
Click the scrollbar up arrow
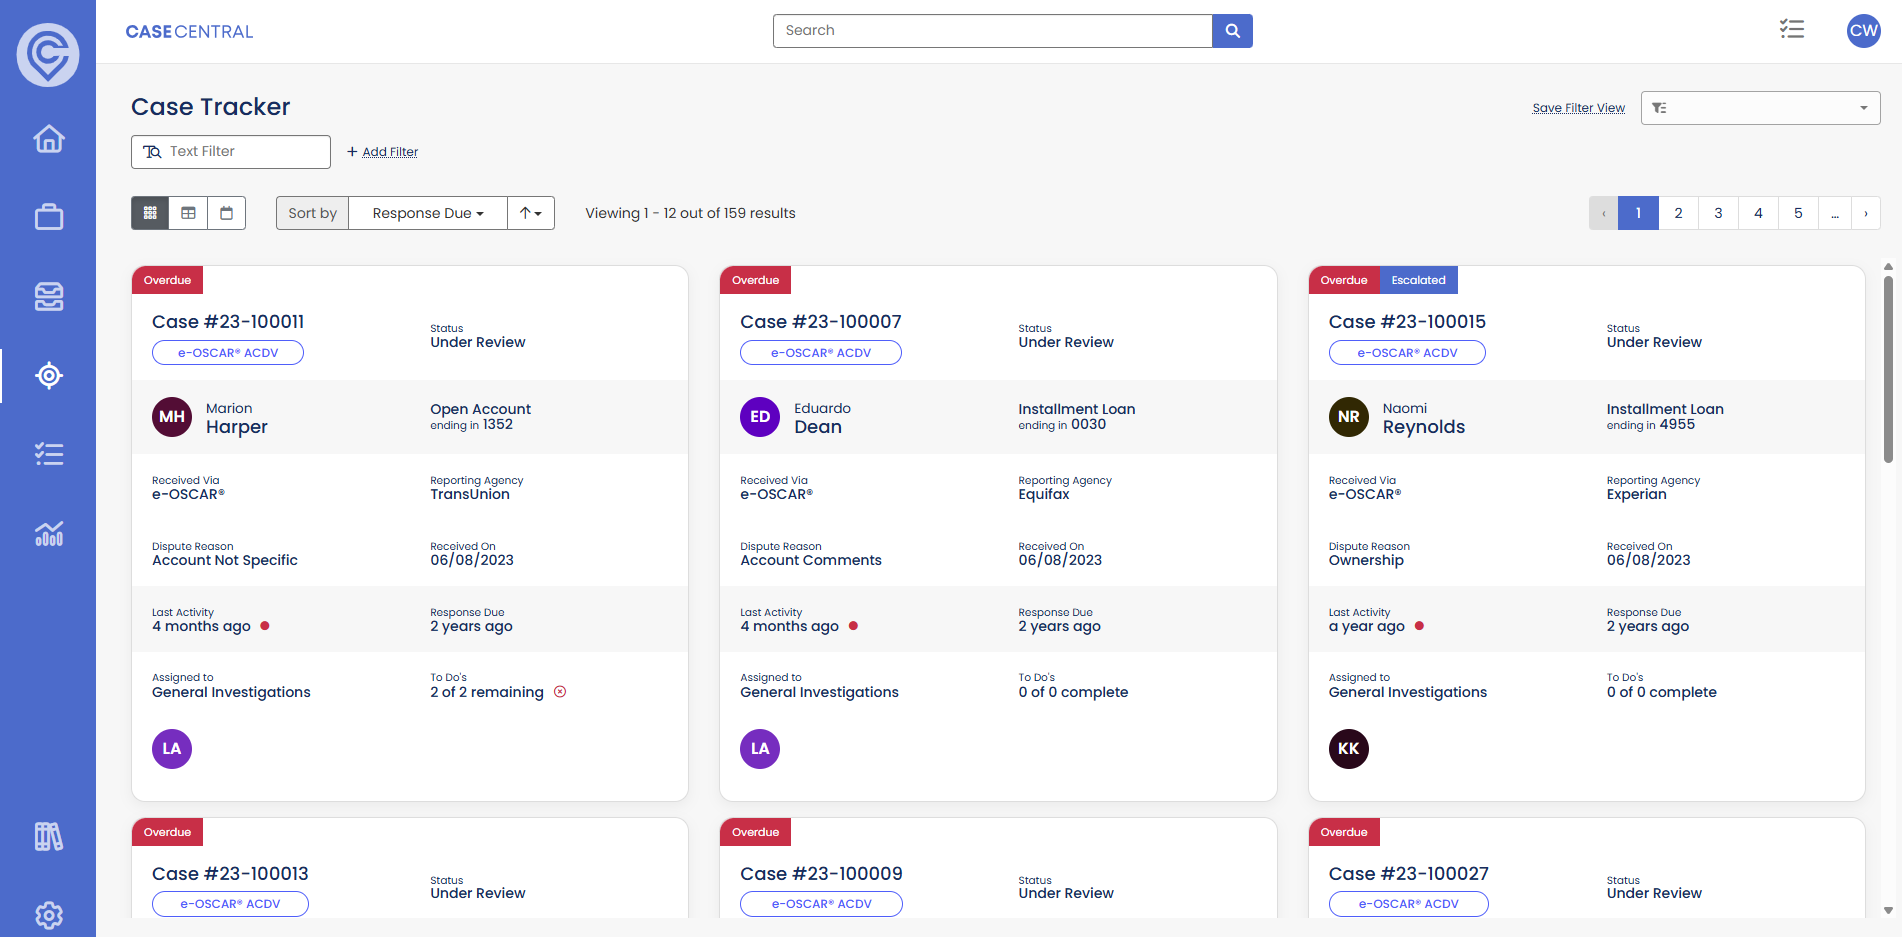pos(1888,267)
